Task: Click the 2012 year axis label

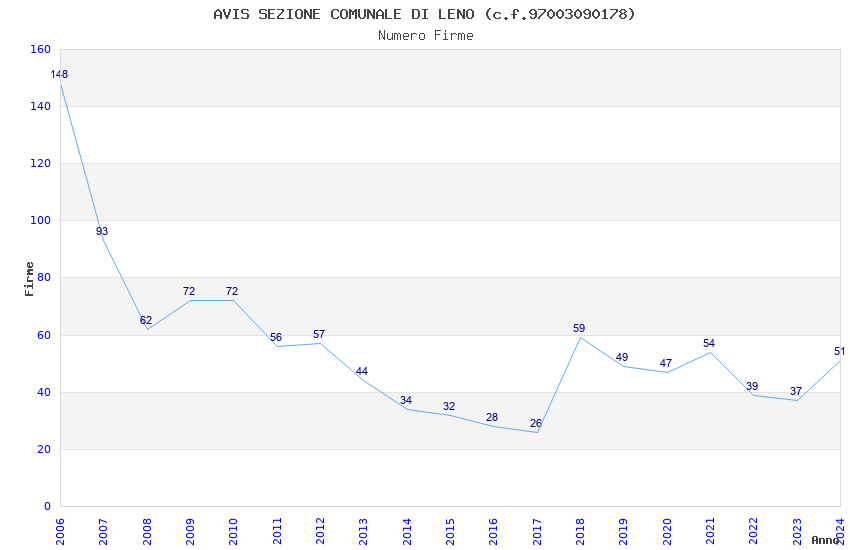Action: [320, 532]
